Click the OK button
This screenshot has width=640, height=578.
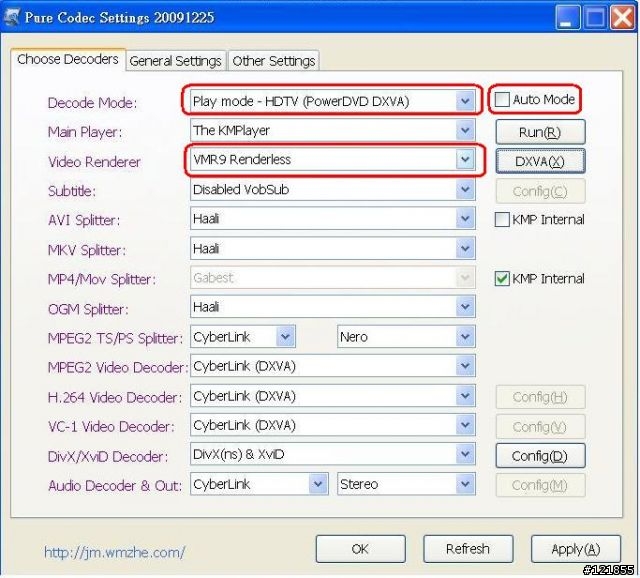click(360, 549)
